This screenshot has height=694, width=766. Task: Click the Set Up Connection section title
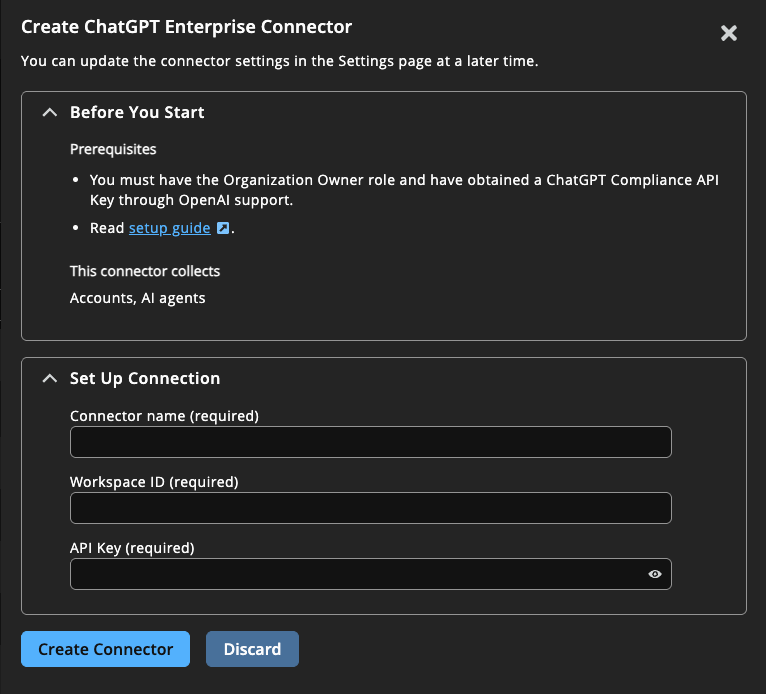pos(145,378)
